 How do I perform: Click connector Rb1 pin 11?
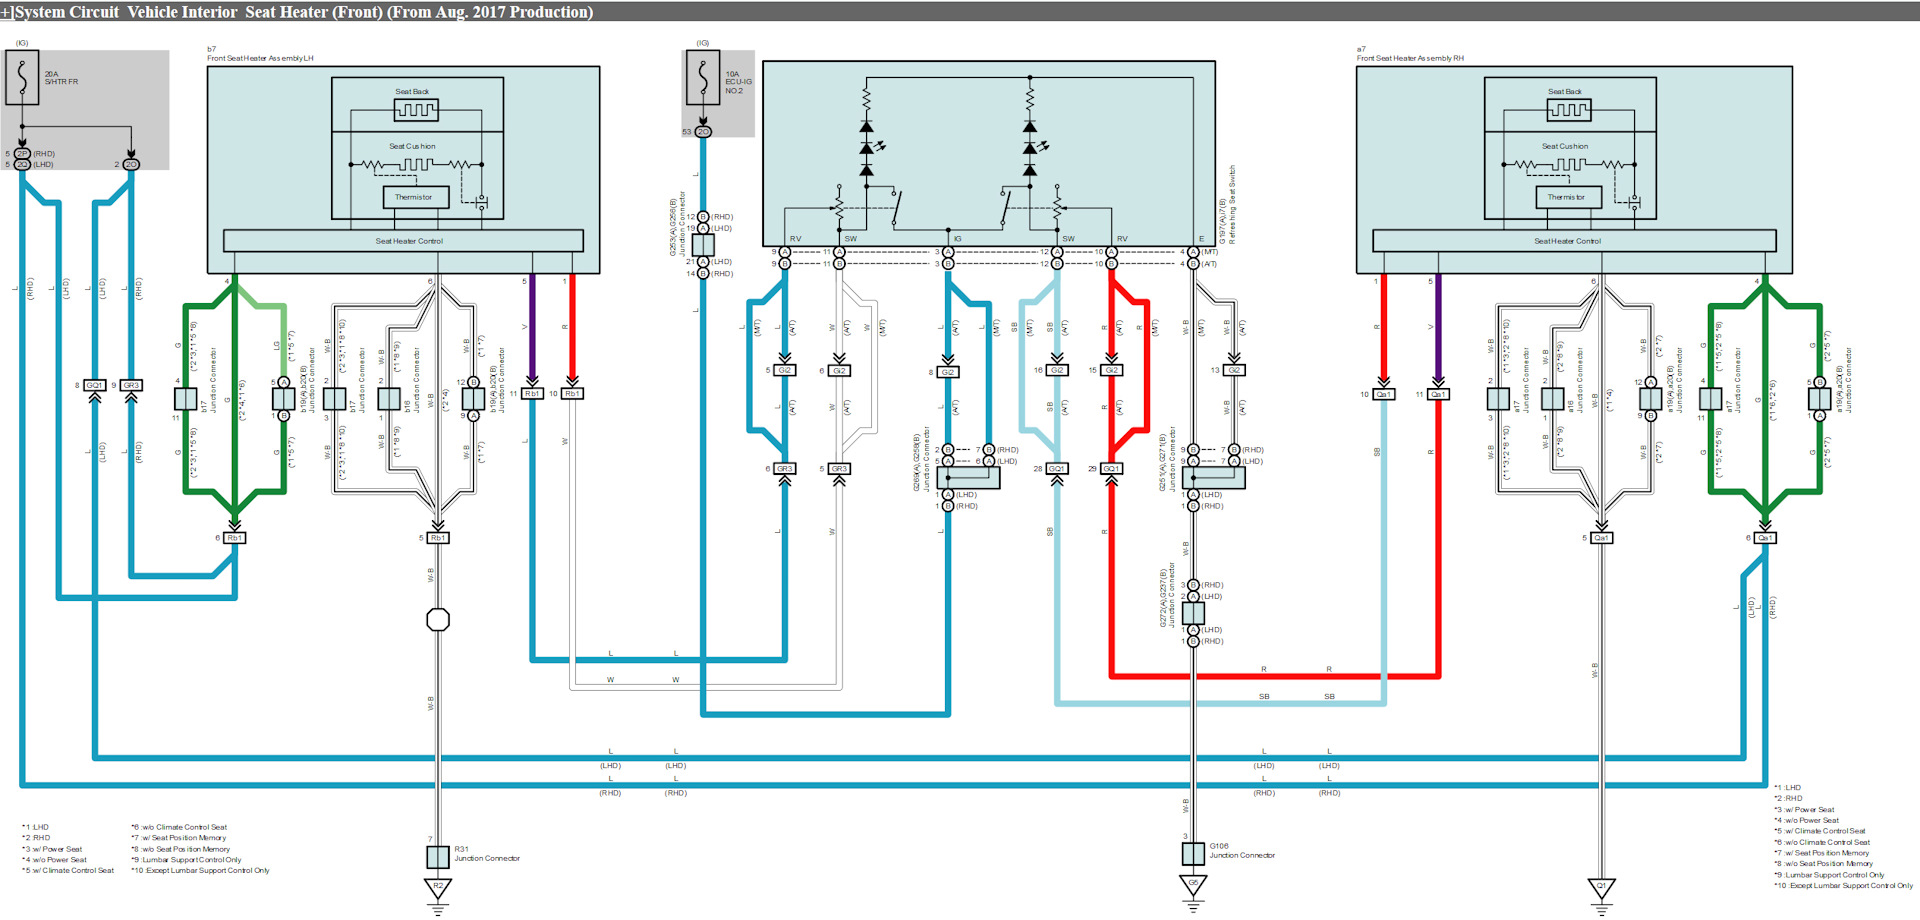532,394
